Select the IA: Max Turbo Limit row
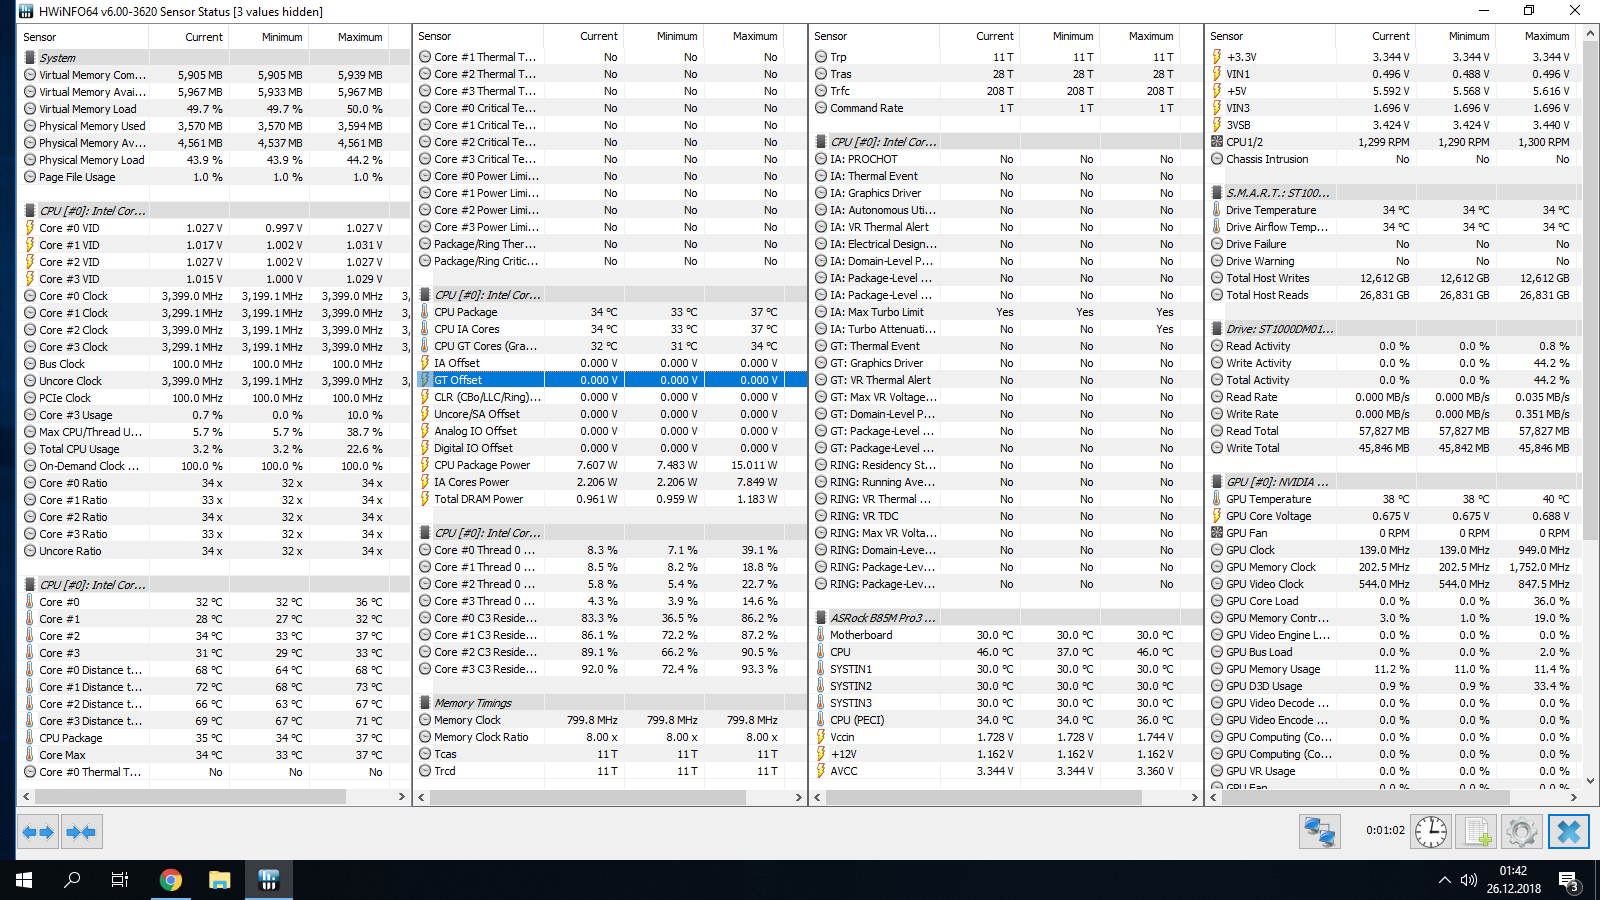Image resolution: width=1600 pixels, height=900 pixels. coord(1006,312)
